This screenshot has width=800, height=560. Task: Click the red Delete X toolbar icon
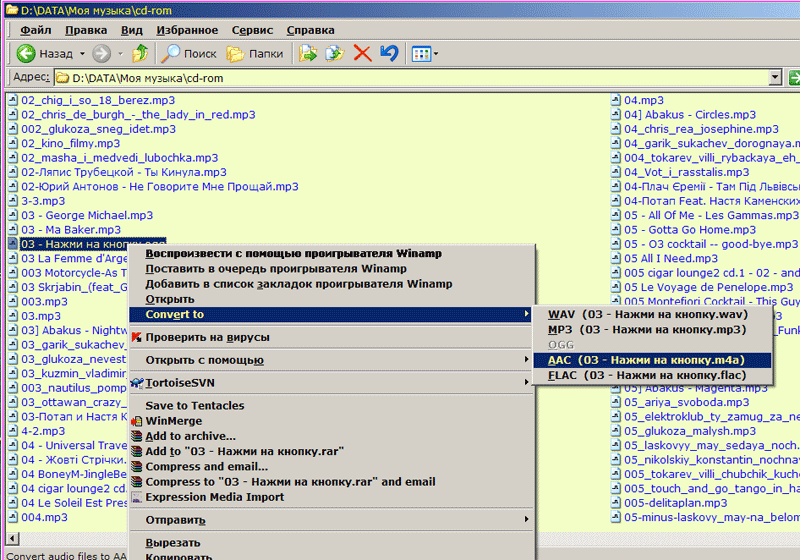[362, 53]
